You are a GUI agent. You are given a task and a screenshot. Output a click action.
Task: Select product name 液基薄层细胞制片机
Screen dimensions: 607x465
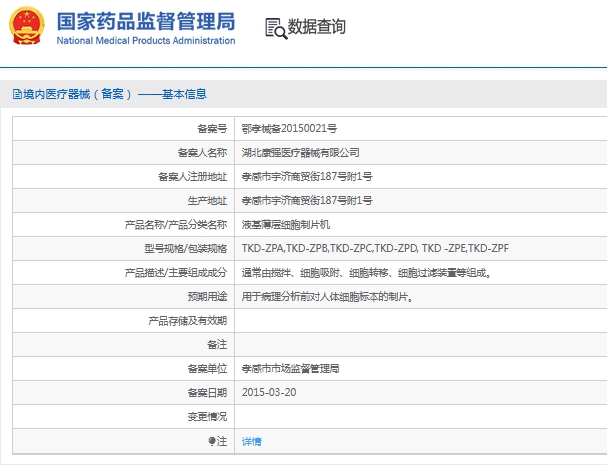[286, 225]
